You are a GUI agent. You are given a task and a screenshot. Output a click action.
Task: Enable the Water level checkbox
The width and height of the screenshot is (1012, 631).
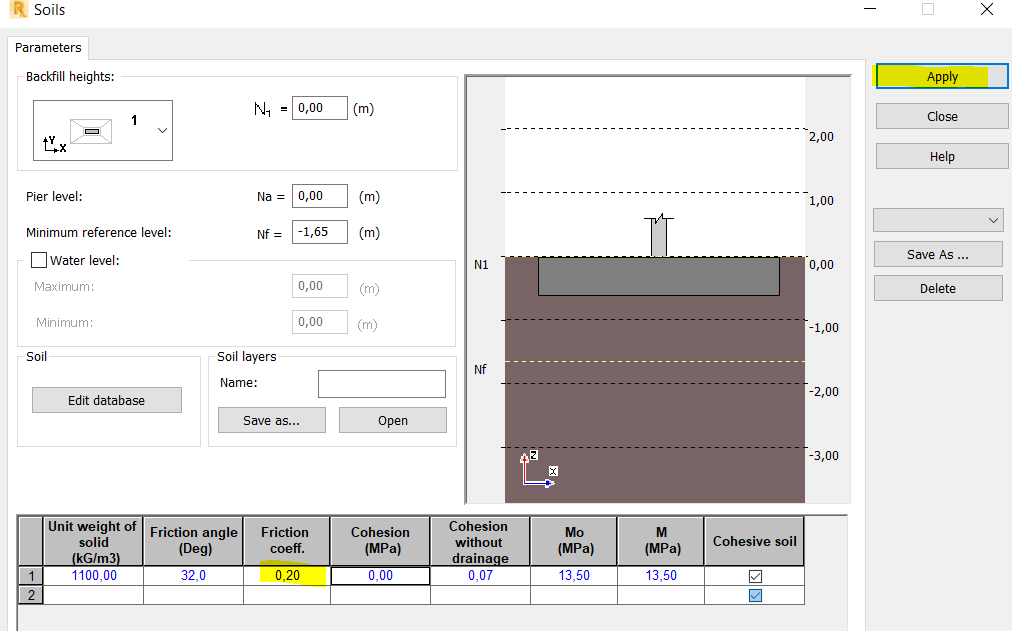point(38,259)
